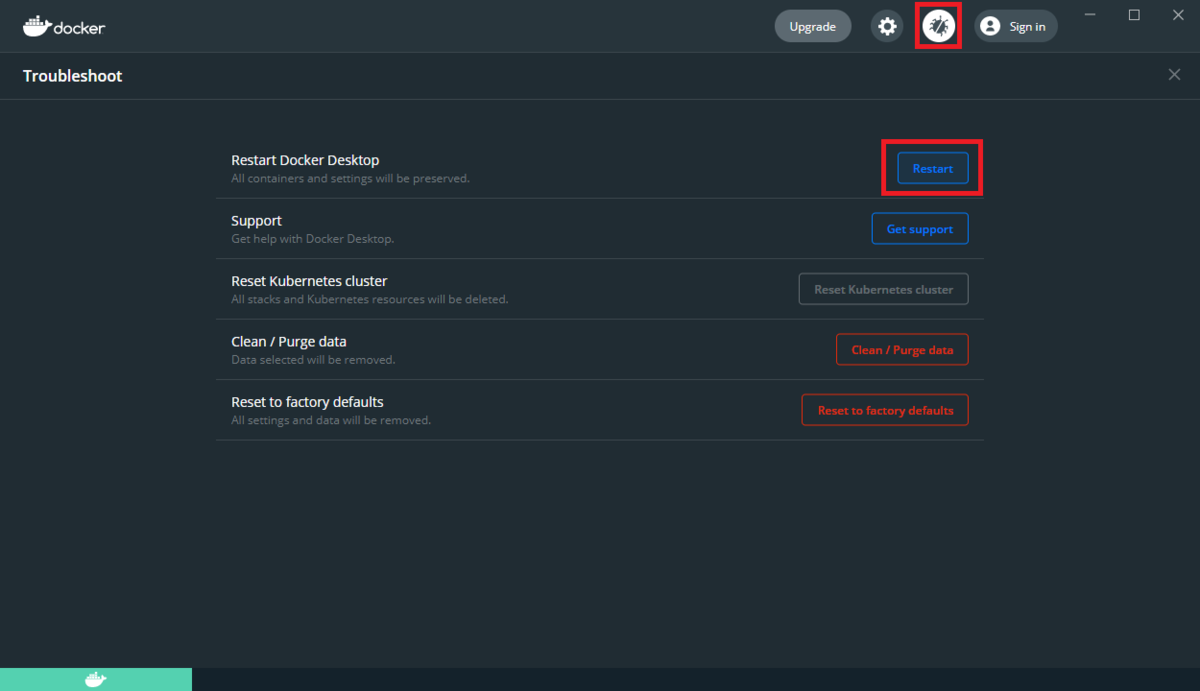The image size is (1200, 691).
Task: Click the 'Restart Docker Desktop' label
Action: (x=305, y=160)
